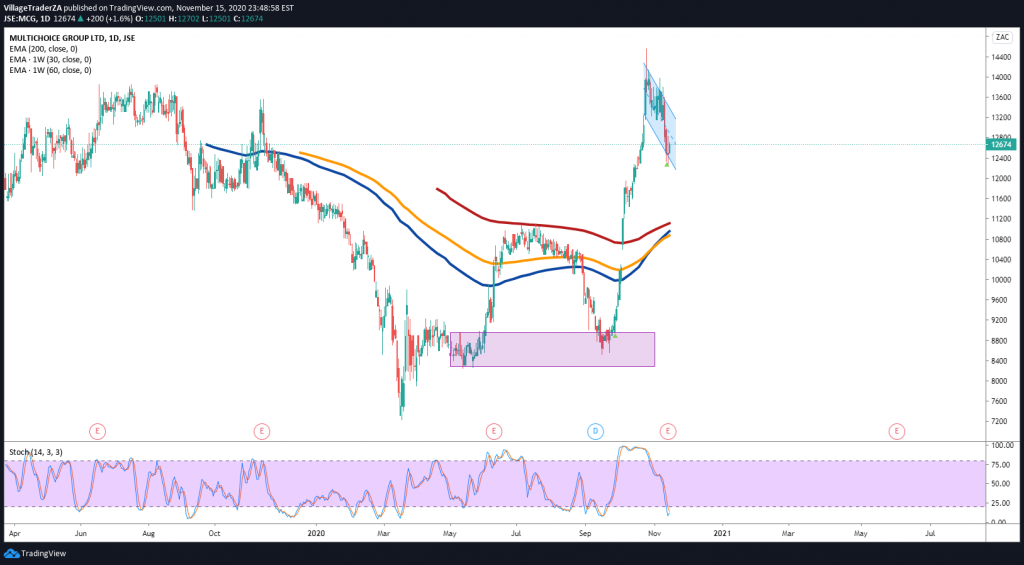This screenshot has width=1024, height=565.
Task: Click the blue dividend 'D' marker
Action: pyautogui.click(x=595, y=431)
